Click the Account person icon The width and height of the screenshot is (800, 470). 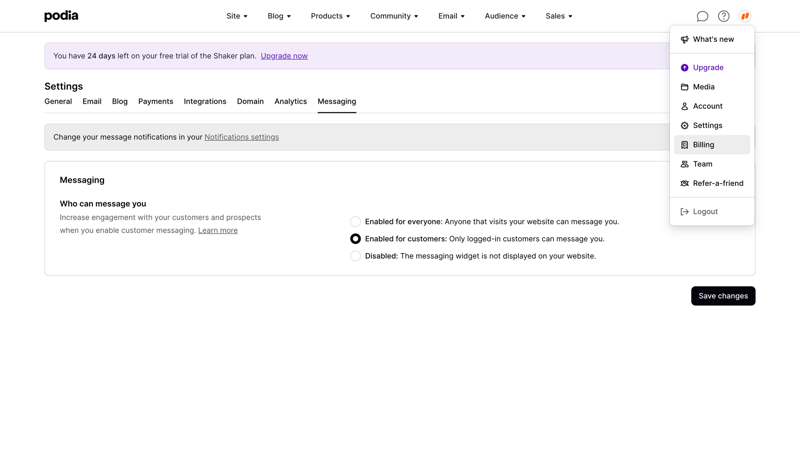(685, 106)
